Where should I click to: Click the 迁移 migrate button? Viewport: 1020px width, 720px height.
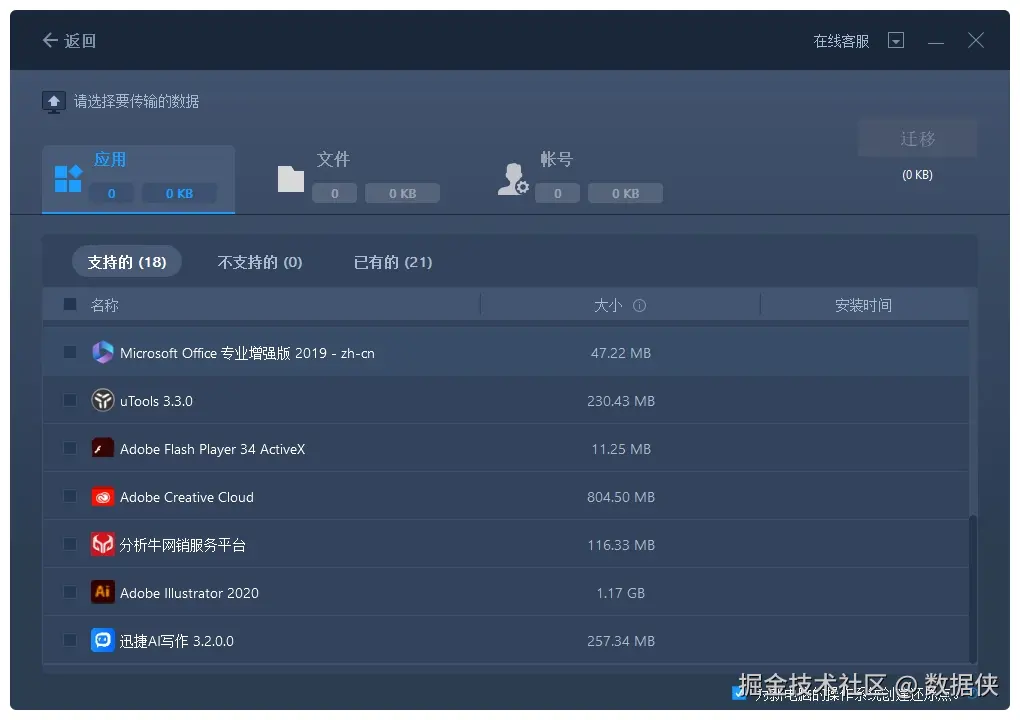(917, 138)
